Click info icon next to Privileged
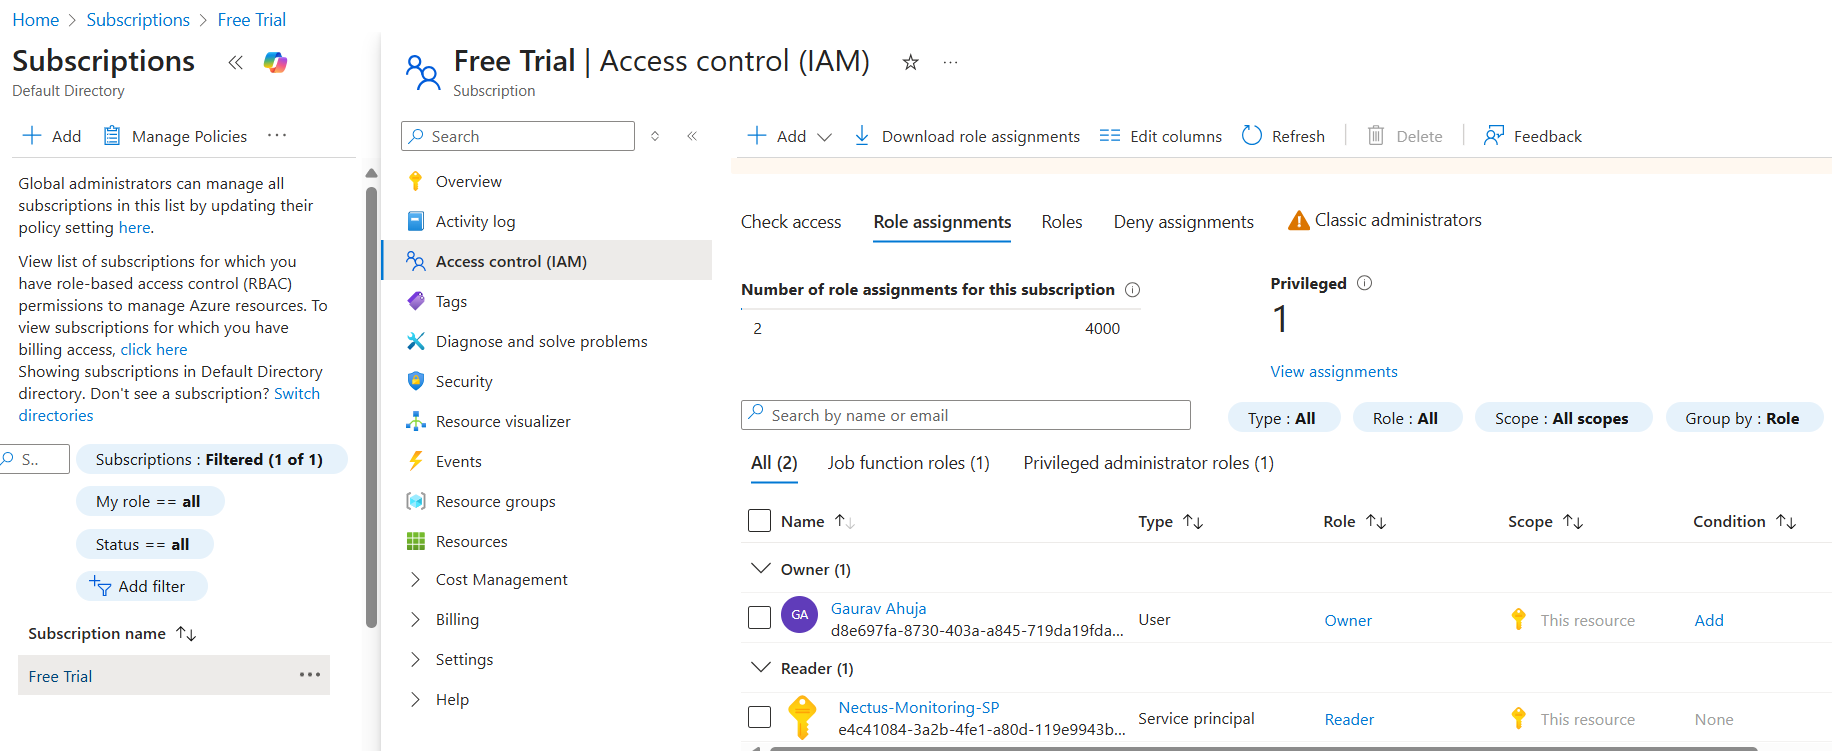Image resolution: width=1832 pixels, height=751 pixels. 1364,283
